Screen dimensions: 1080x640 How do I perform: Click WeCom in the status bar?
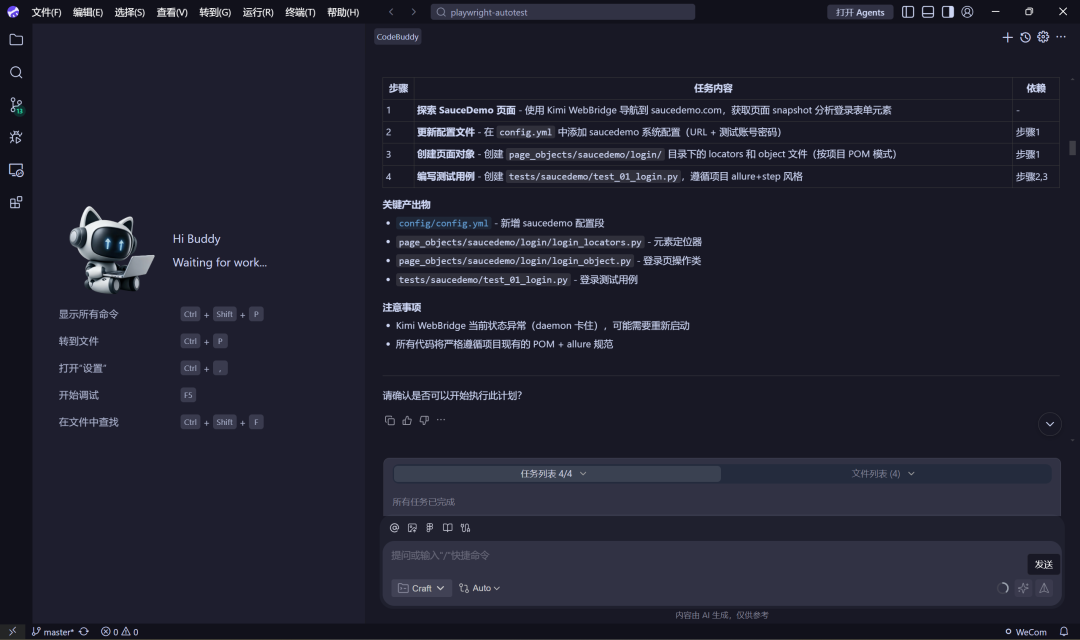pos(1026,632)
